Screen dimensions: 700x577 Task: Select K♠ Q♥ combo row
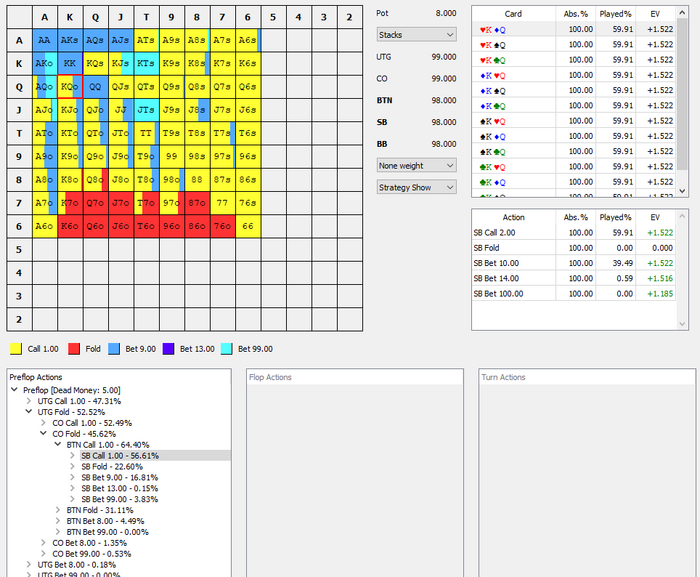coord(574,121)
